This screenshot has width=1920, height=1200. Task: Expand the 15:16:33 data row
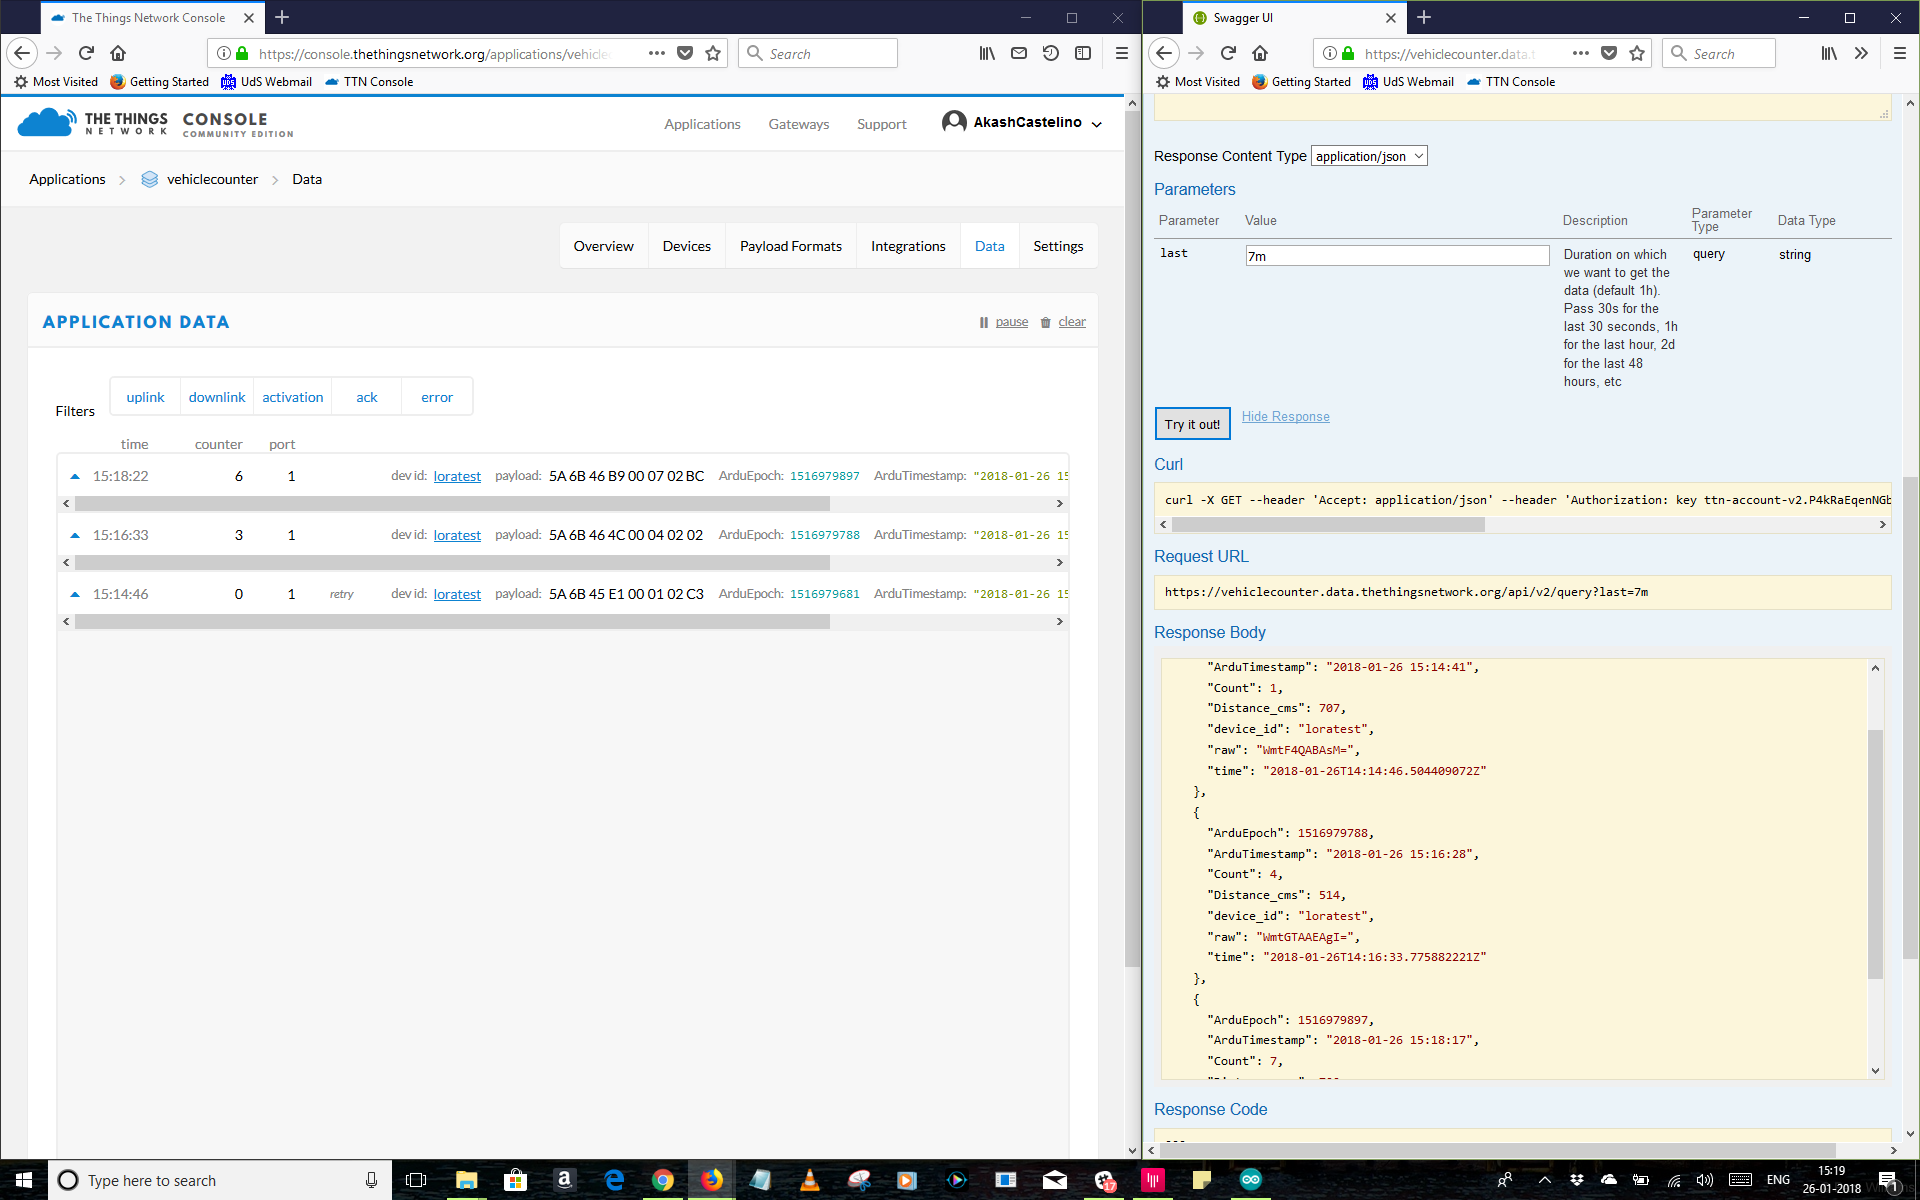point(75,535)
